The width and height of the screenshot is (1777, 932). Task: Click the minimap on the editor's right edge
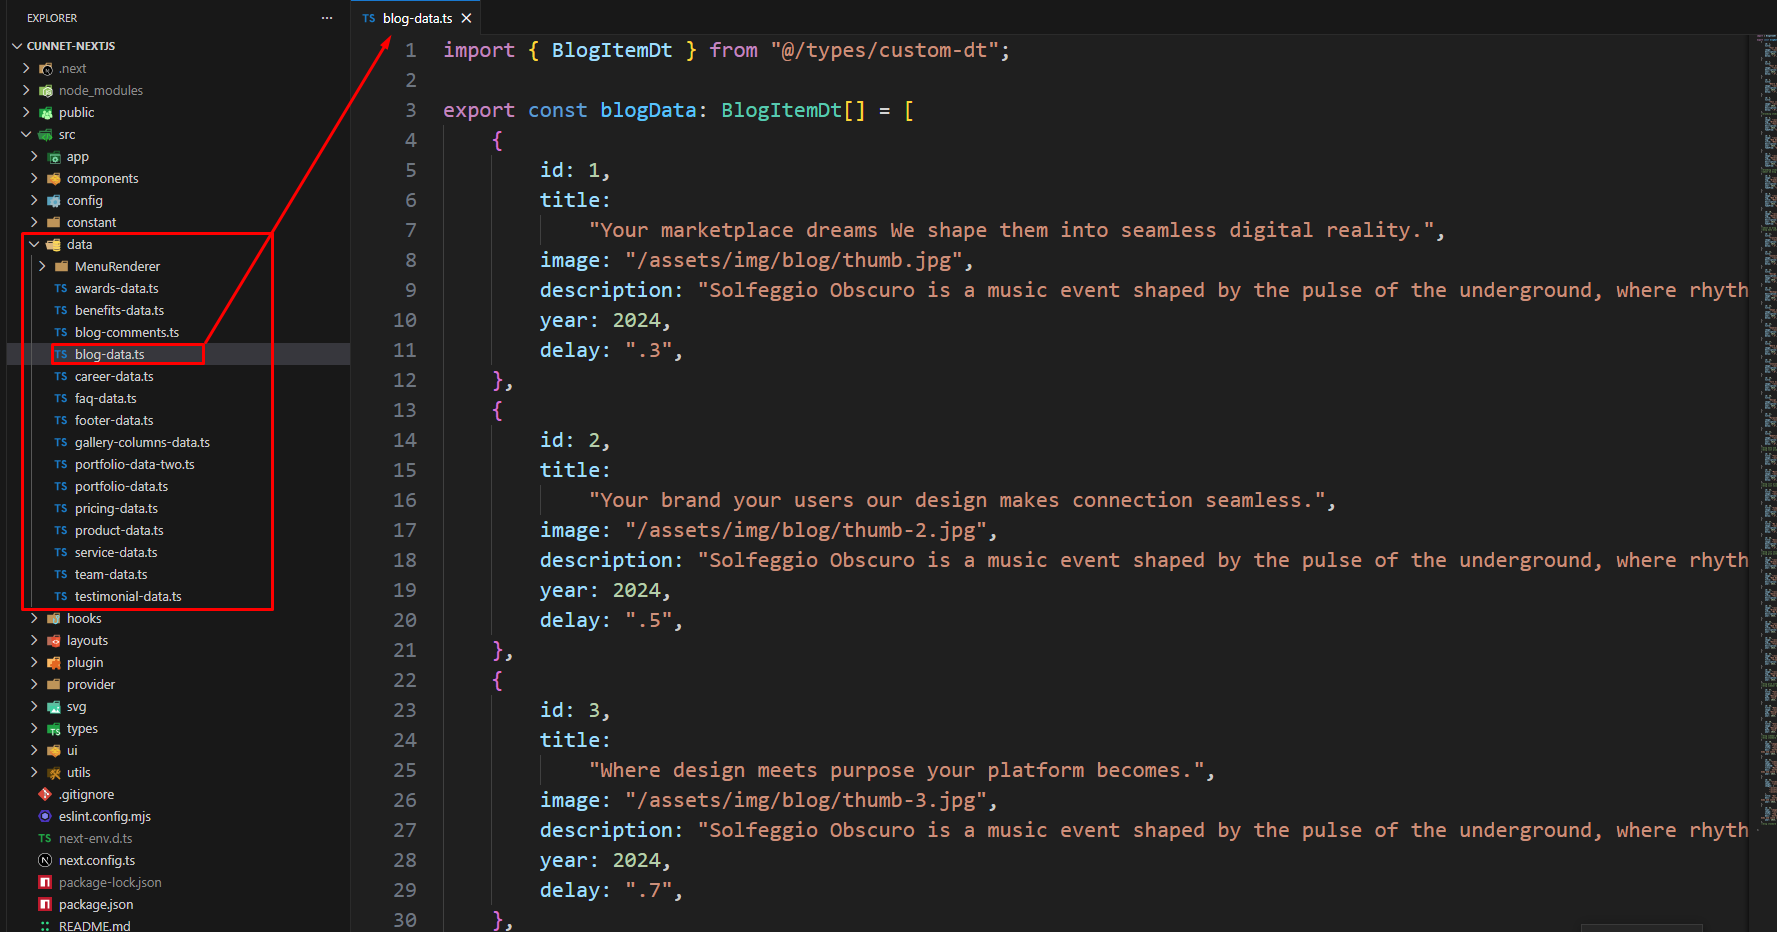click(x=1767, y=300)
